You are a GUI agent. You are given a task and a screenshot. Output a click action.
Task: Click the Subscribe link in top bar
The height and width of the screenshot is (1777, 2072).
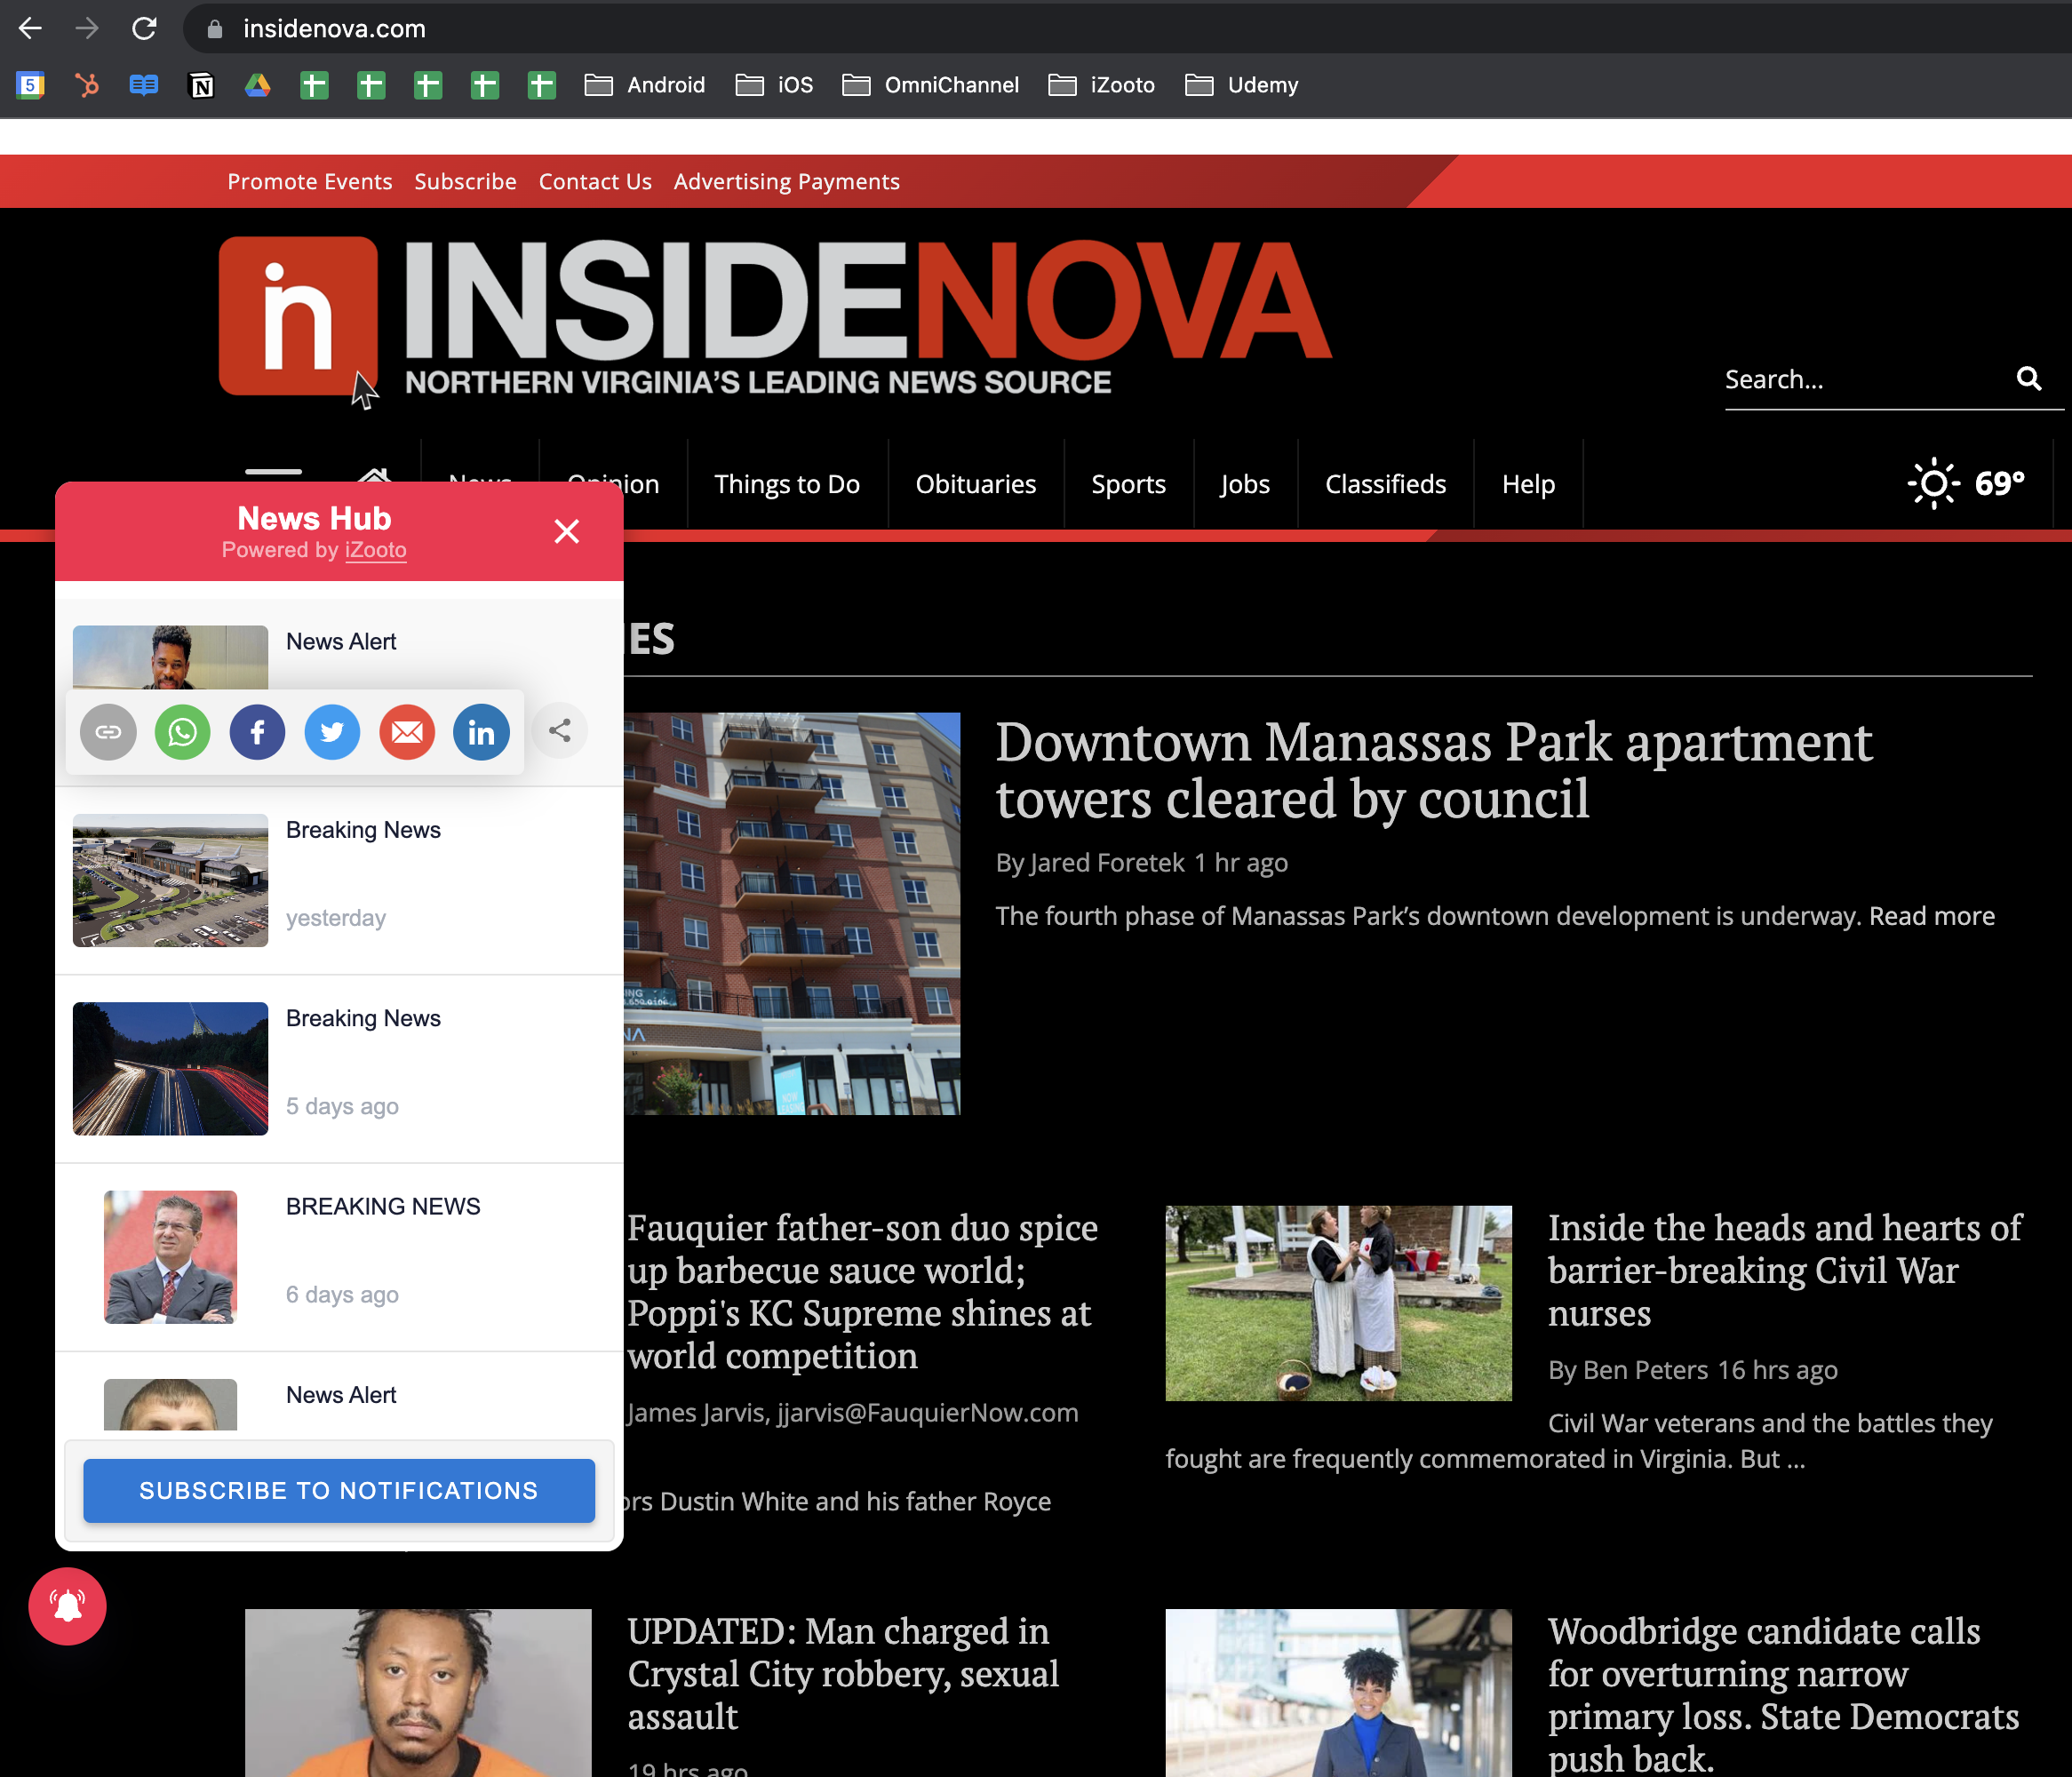(x=466, y=181)
